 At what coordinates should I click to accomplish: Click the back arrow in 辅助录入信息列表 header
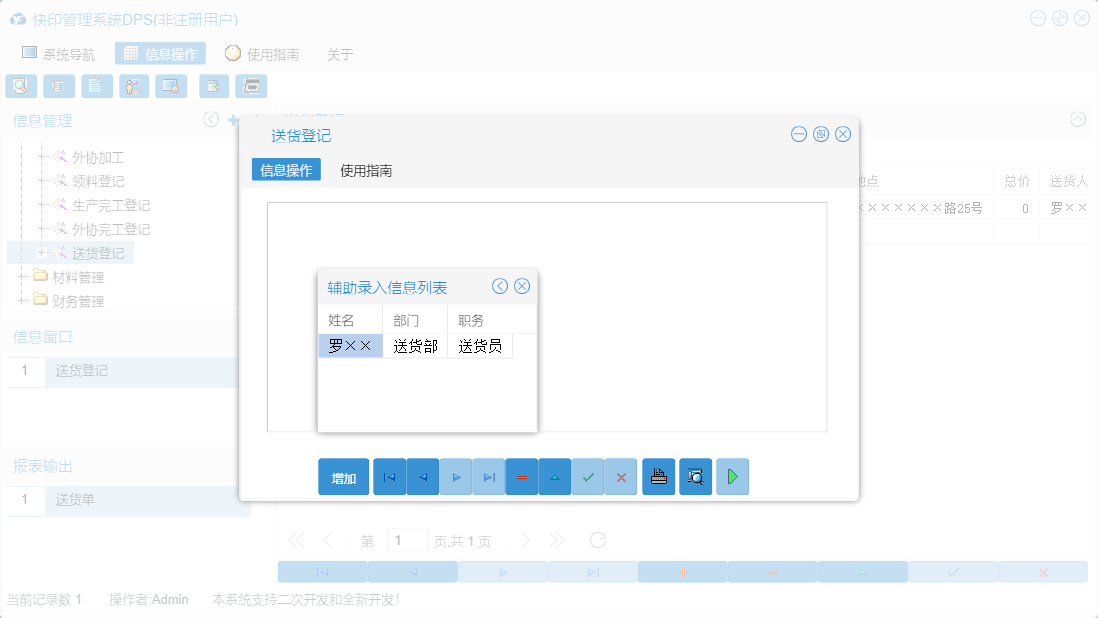point(499,286)
